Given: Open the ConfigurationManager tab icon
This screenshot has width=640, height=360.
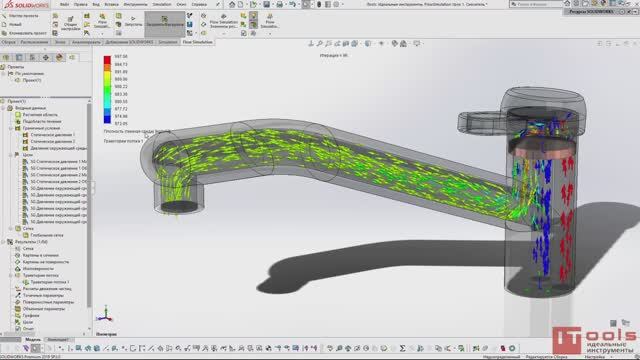Looking at the screenshot, I should click(33, 58).
